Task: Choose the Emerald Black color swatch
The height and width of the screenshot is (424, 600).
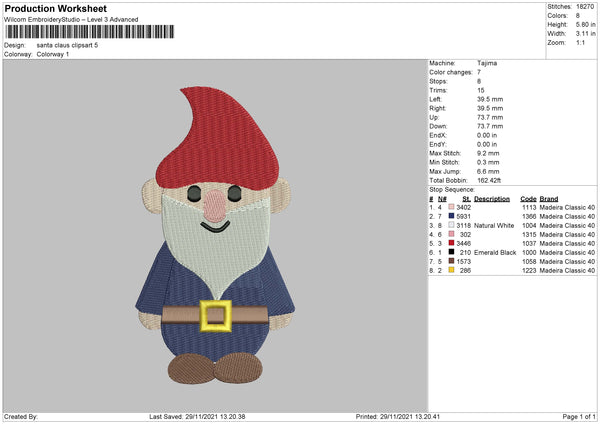Action: click(452, 252)
